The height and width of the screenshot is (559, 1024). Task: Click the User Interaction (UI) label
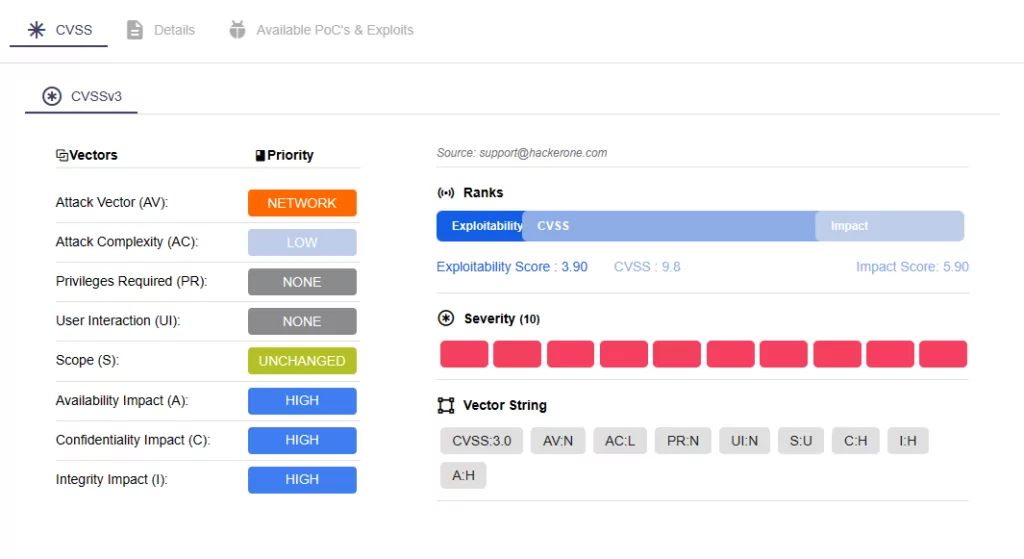[118, 321]
